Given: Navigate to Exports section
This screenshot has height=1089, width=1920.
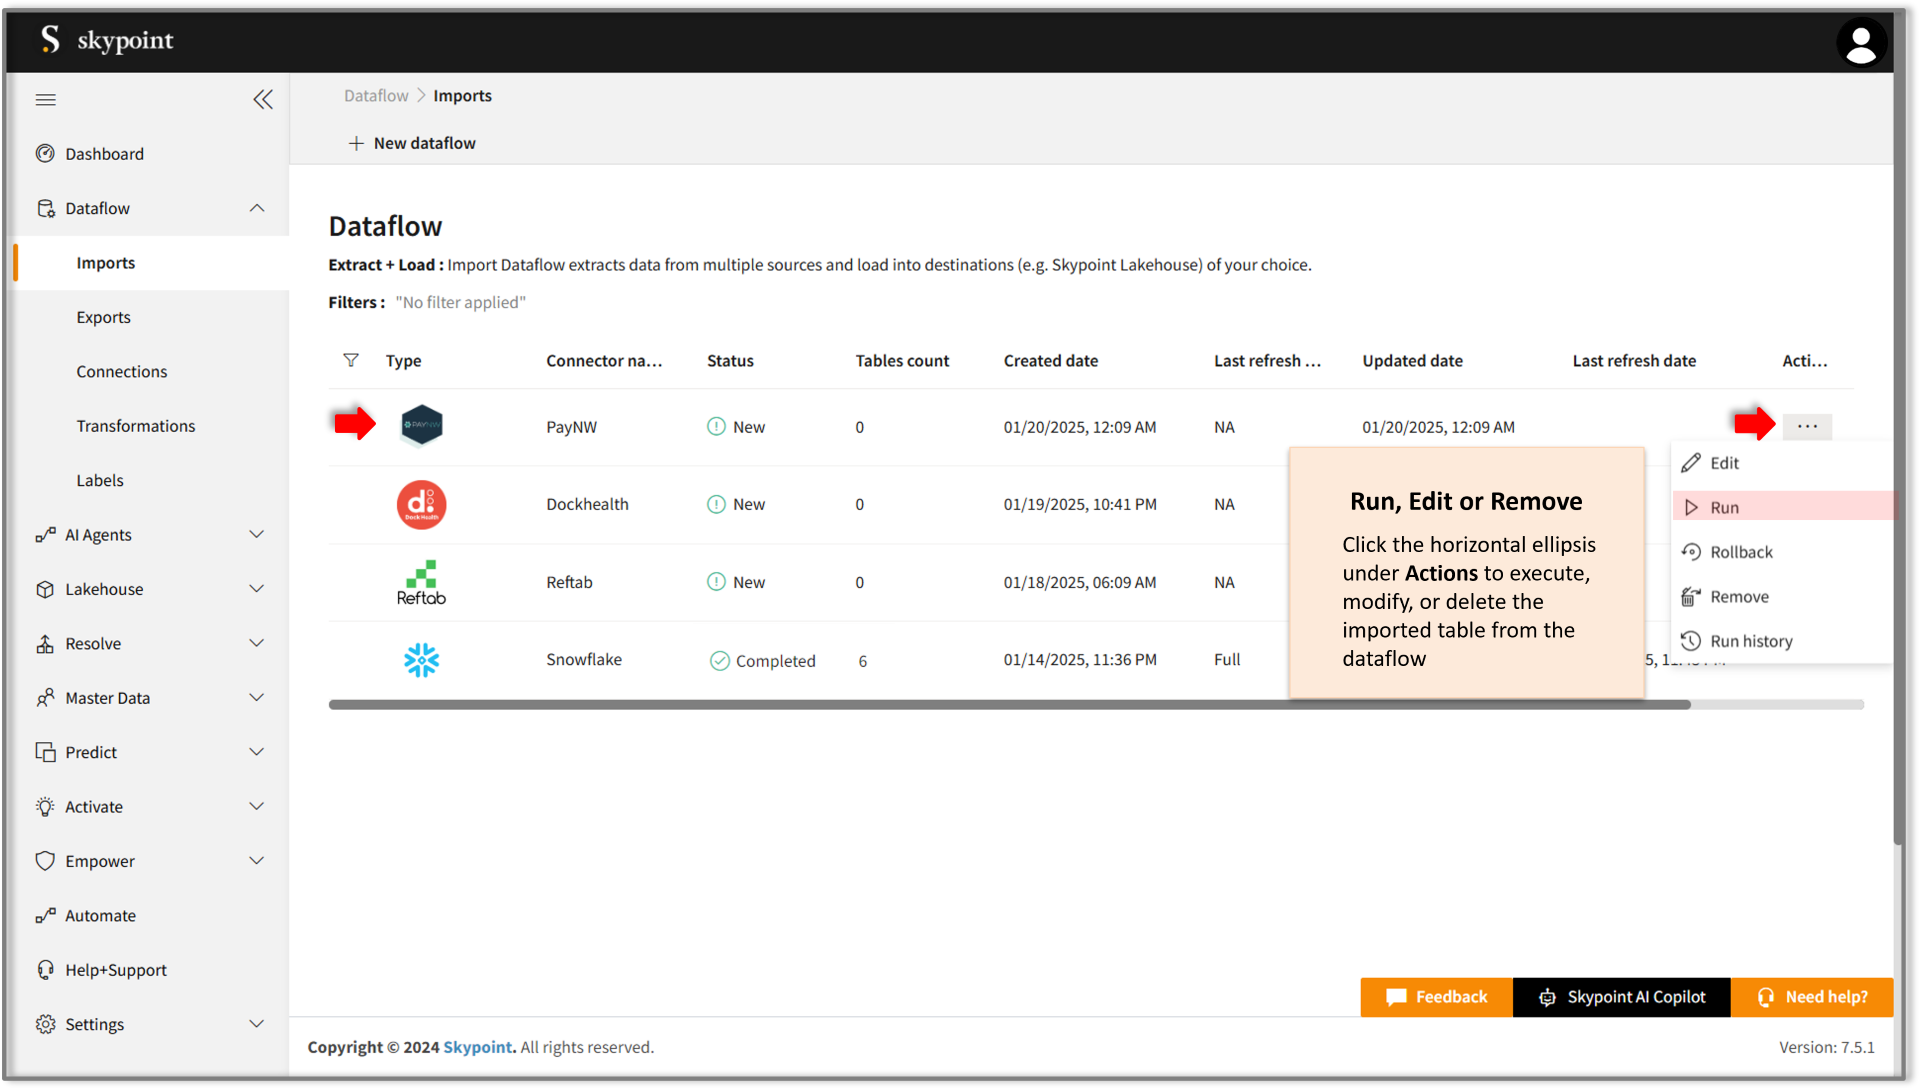Looking at the screenshot, I should coord(103,316).
